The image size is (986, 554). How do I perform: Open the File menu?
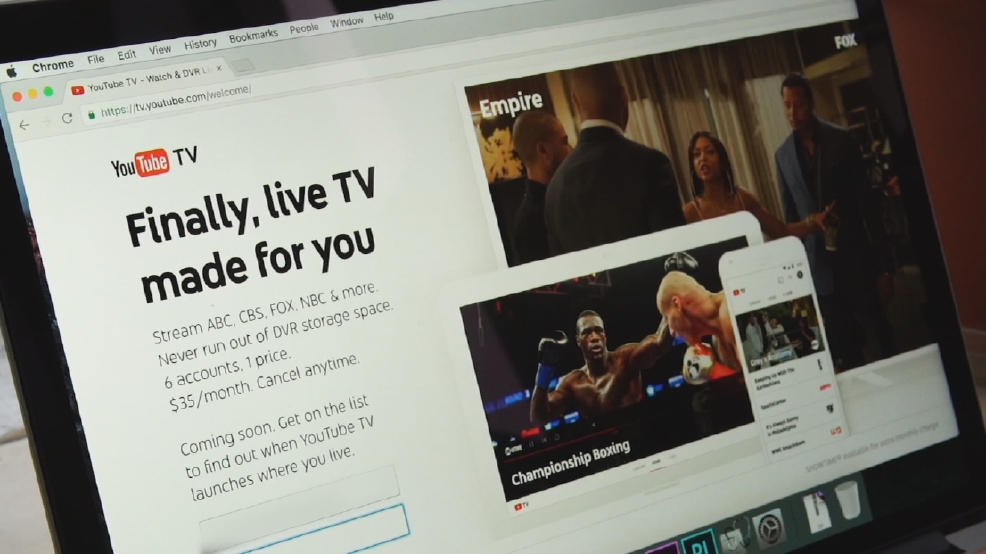click(x=96, y=59)
